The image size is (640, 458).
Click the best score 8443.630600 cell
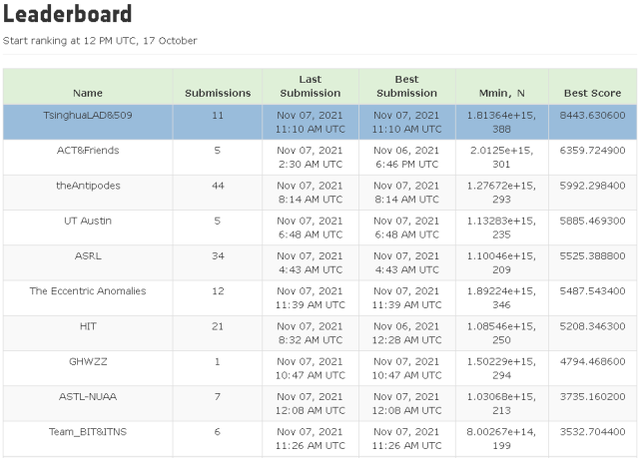click(x=592, y=115)
